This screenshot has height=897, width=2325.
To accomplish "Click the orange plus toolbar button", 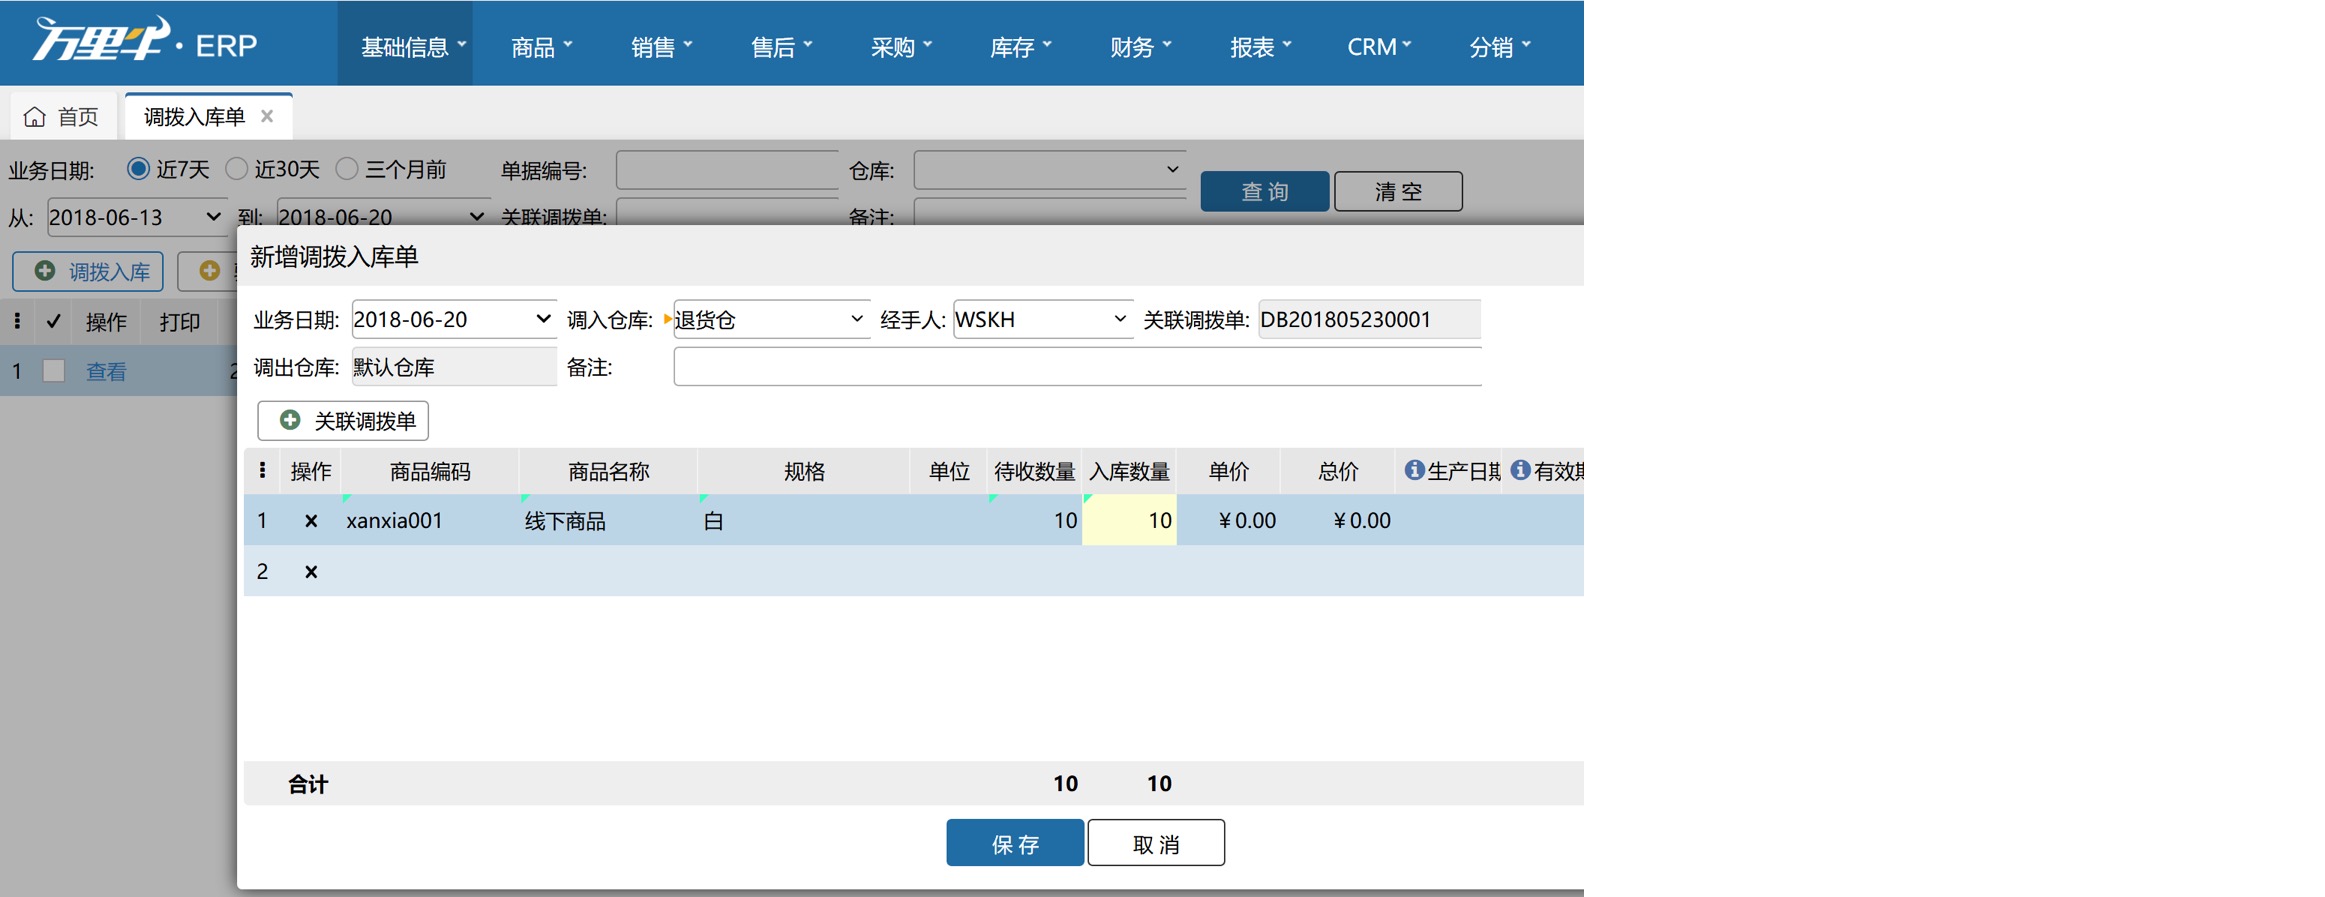I will coord(209,271).
